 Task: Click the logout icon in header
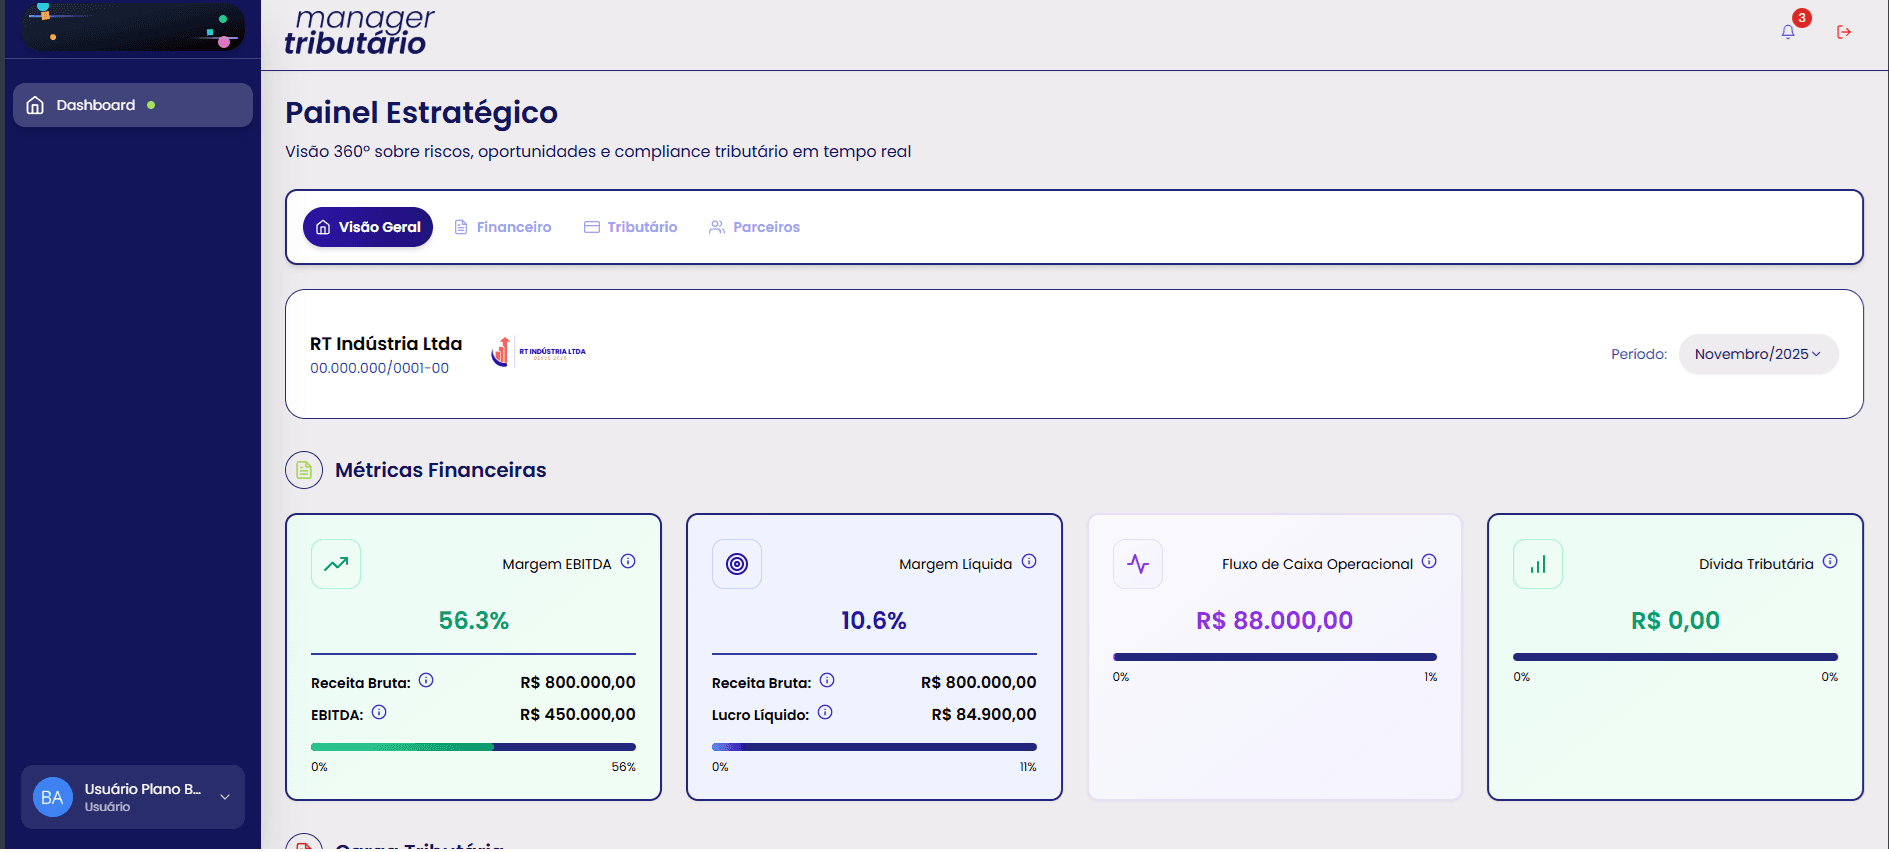coord(1844,32)
